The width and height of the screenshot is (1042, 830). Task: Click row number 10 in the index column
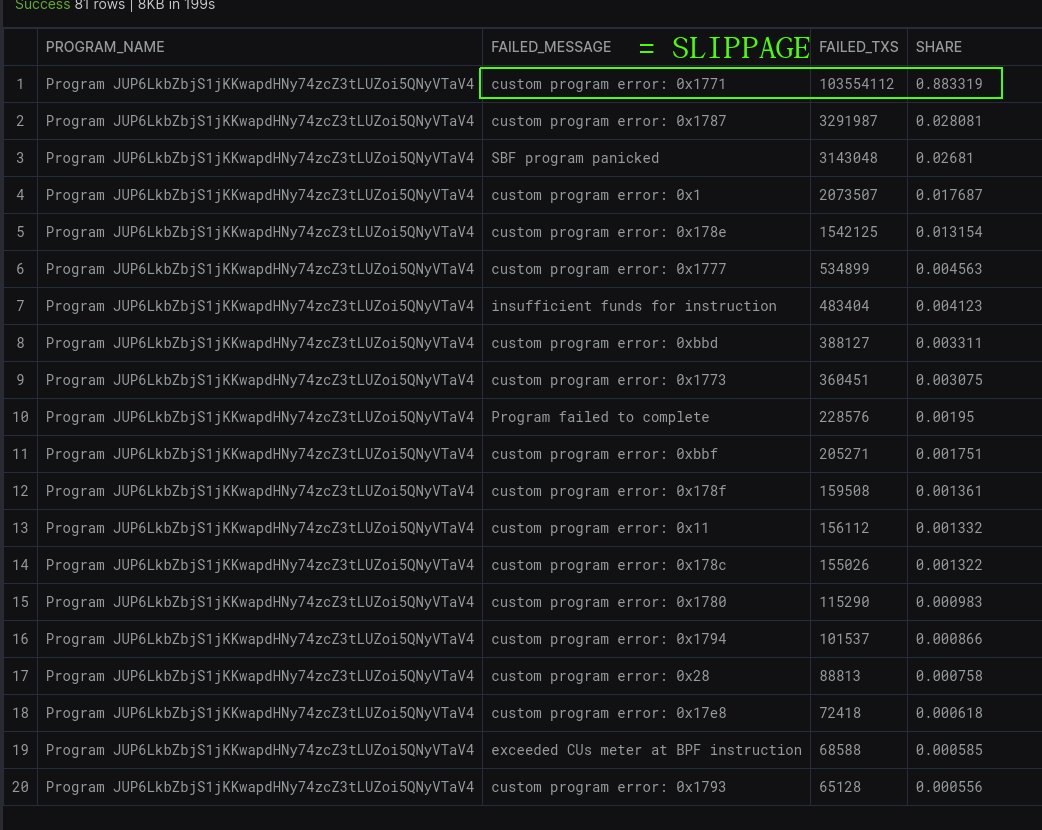click(20, 417)
